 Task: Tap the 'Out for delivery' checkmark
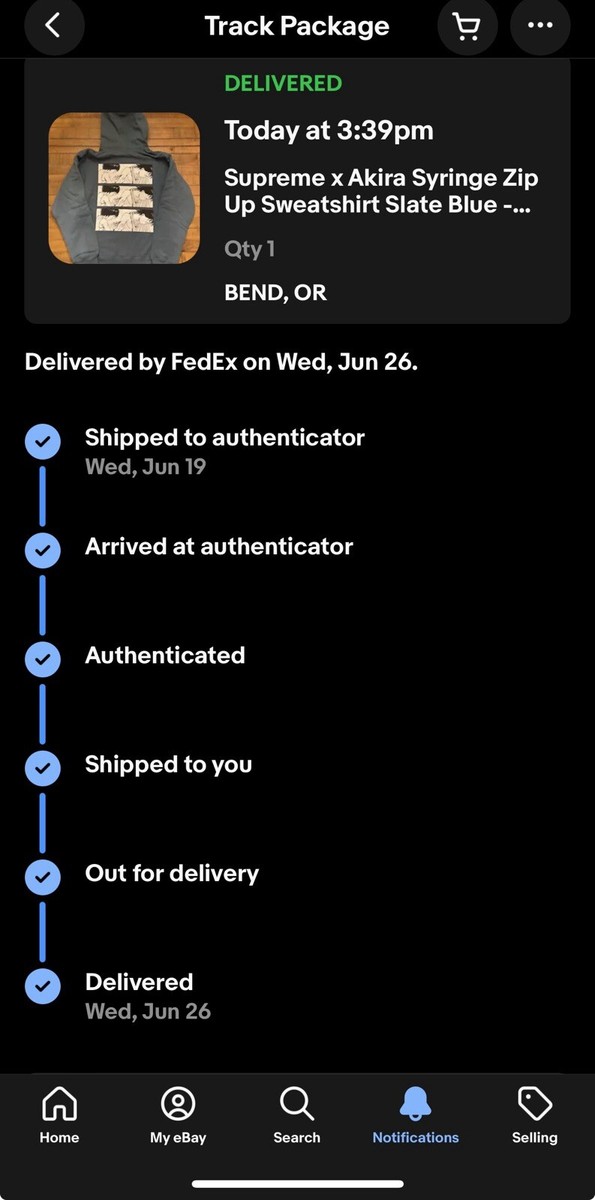click(x=42, y=877)
